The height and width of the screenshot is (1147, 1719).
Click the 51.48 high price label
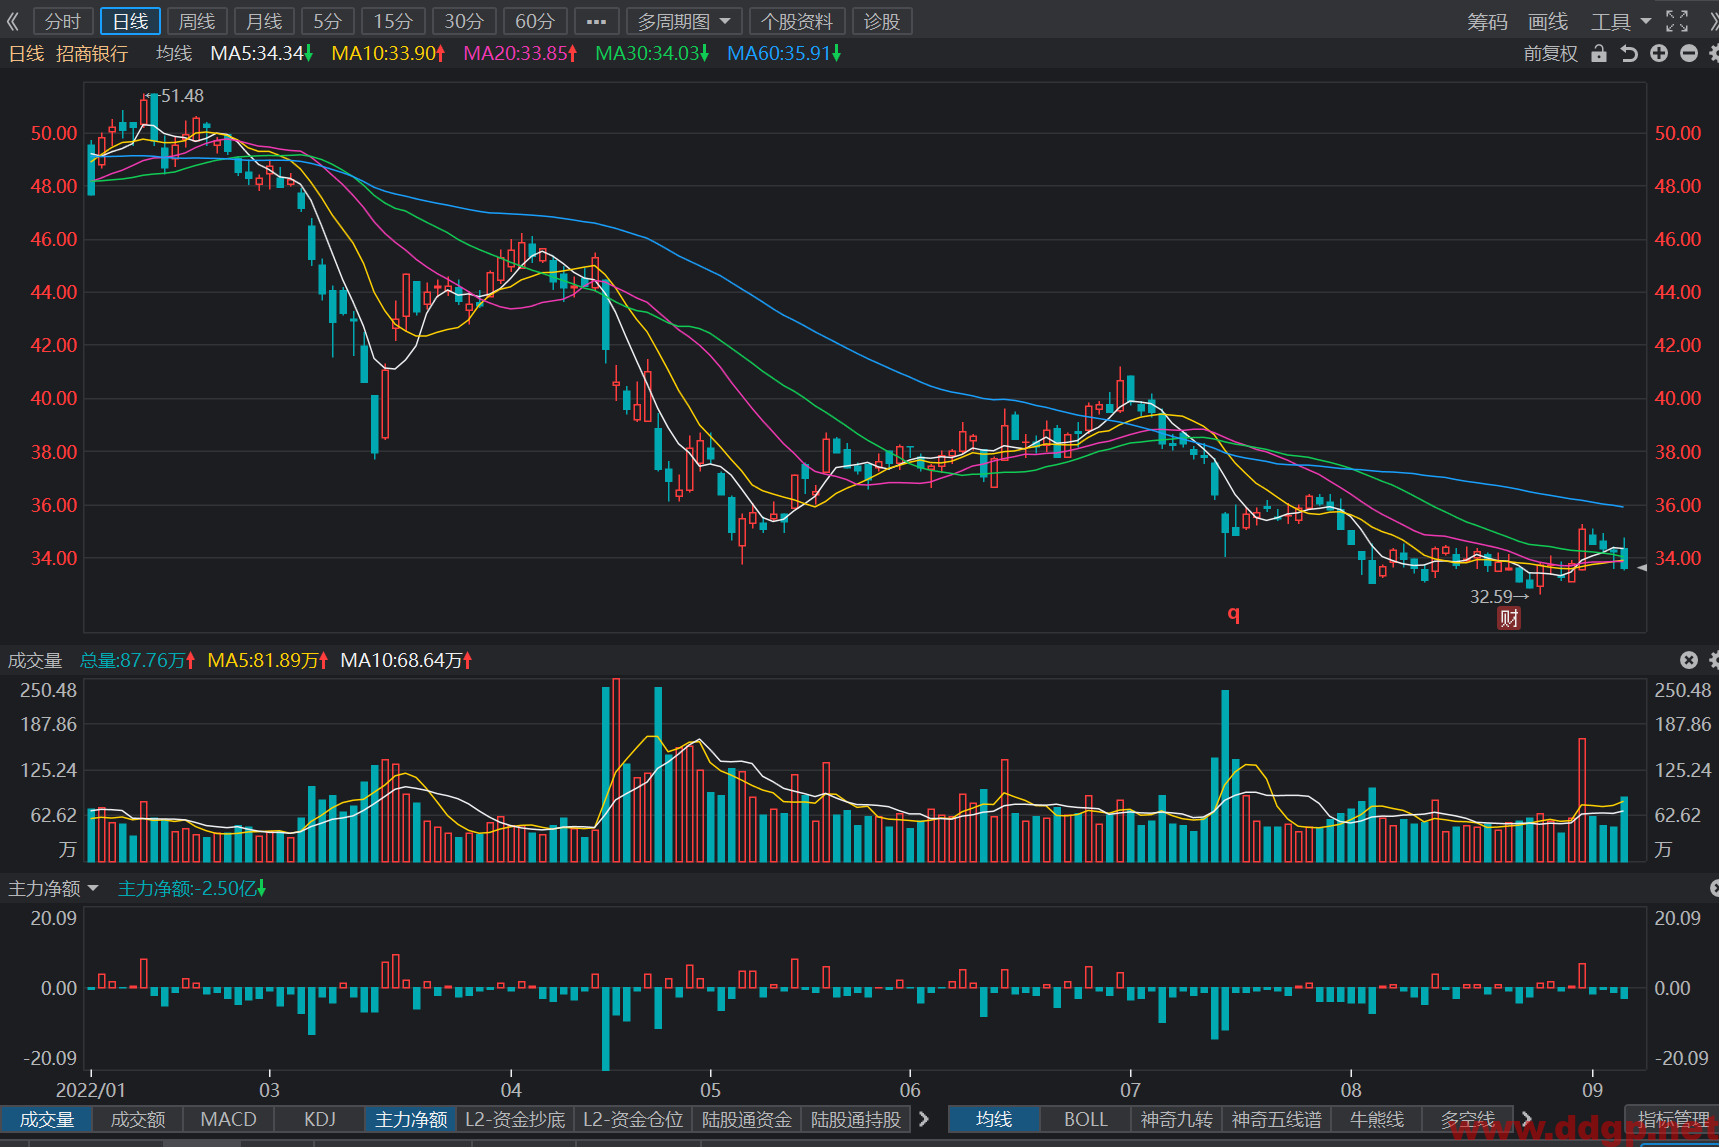(182, 96)
